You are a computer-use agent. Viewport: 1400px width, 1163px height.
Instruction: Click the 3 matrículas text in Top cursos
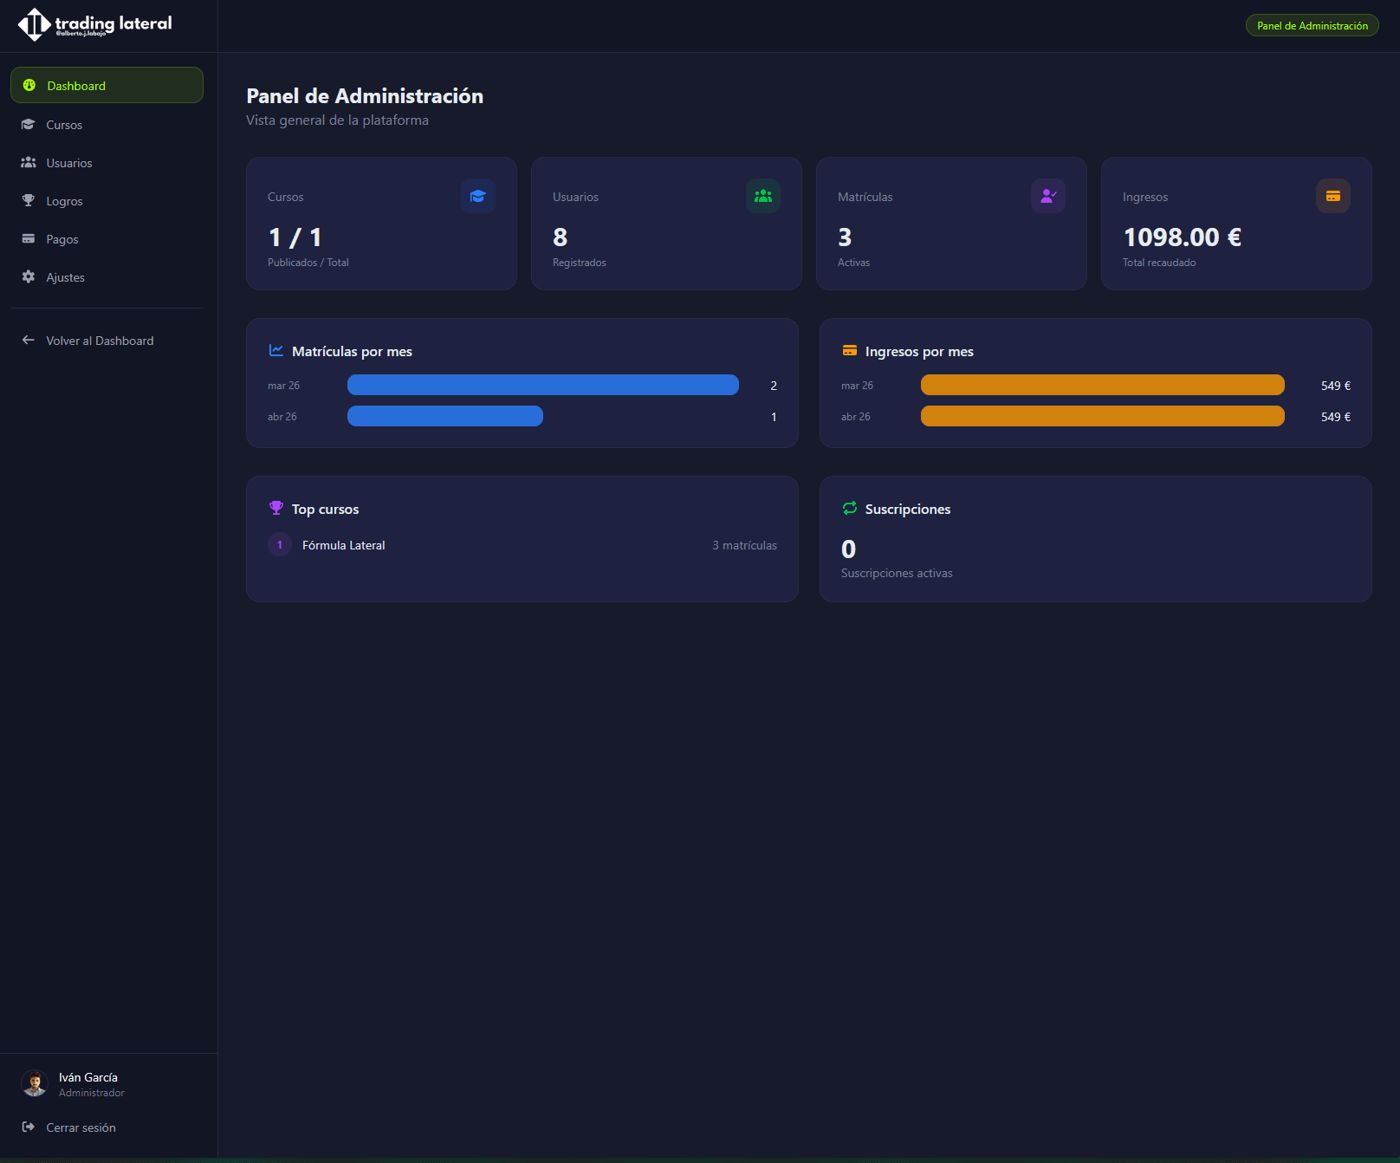tap(744, 545)
